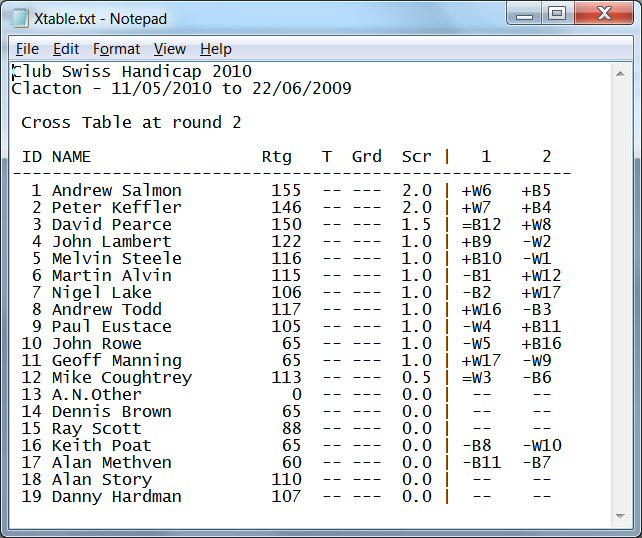This screenshot has width=642, height=538.
Task: Click result '+B11' in Paul Eustace's row
Action: click(x=541, y=326)
